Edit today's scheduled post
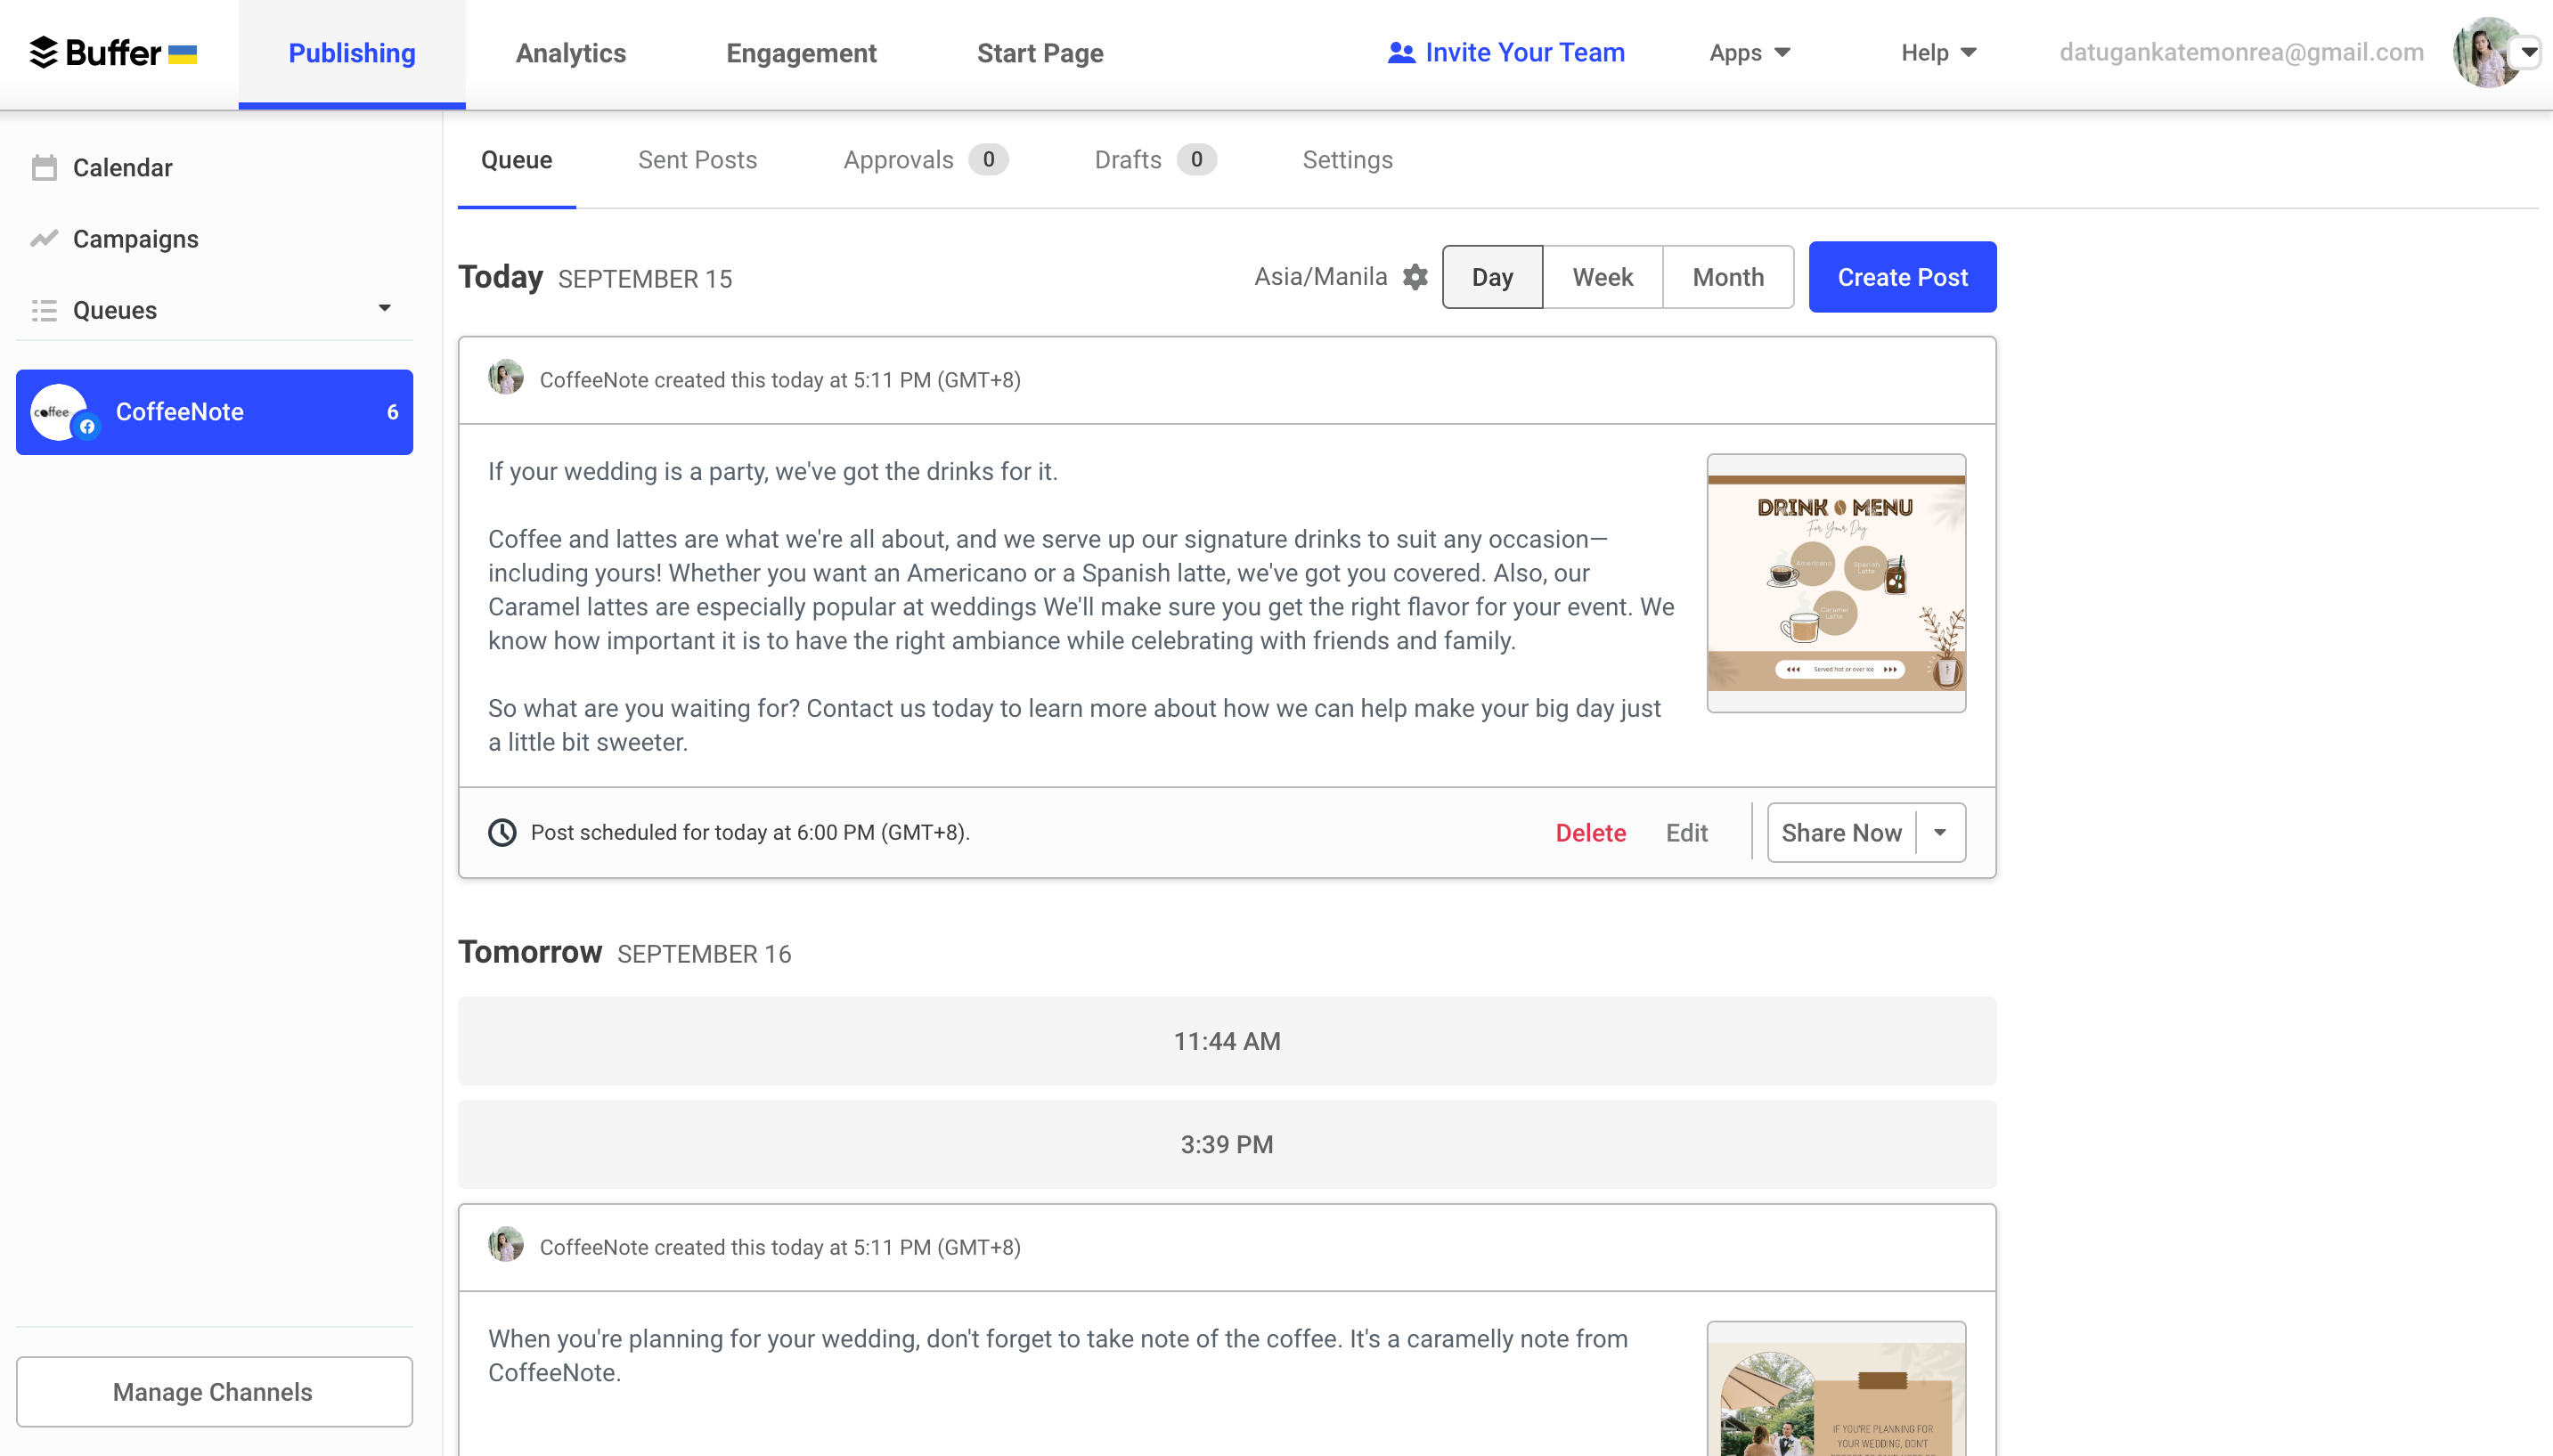Viewport: 2553px width, 1456px height. point(1687,833)
